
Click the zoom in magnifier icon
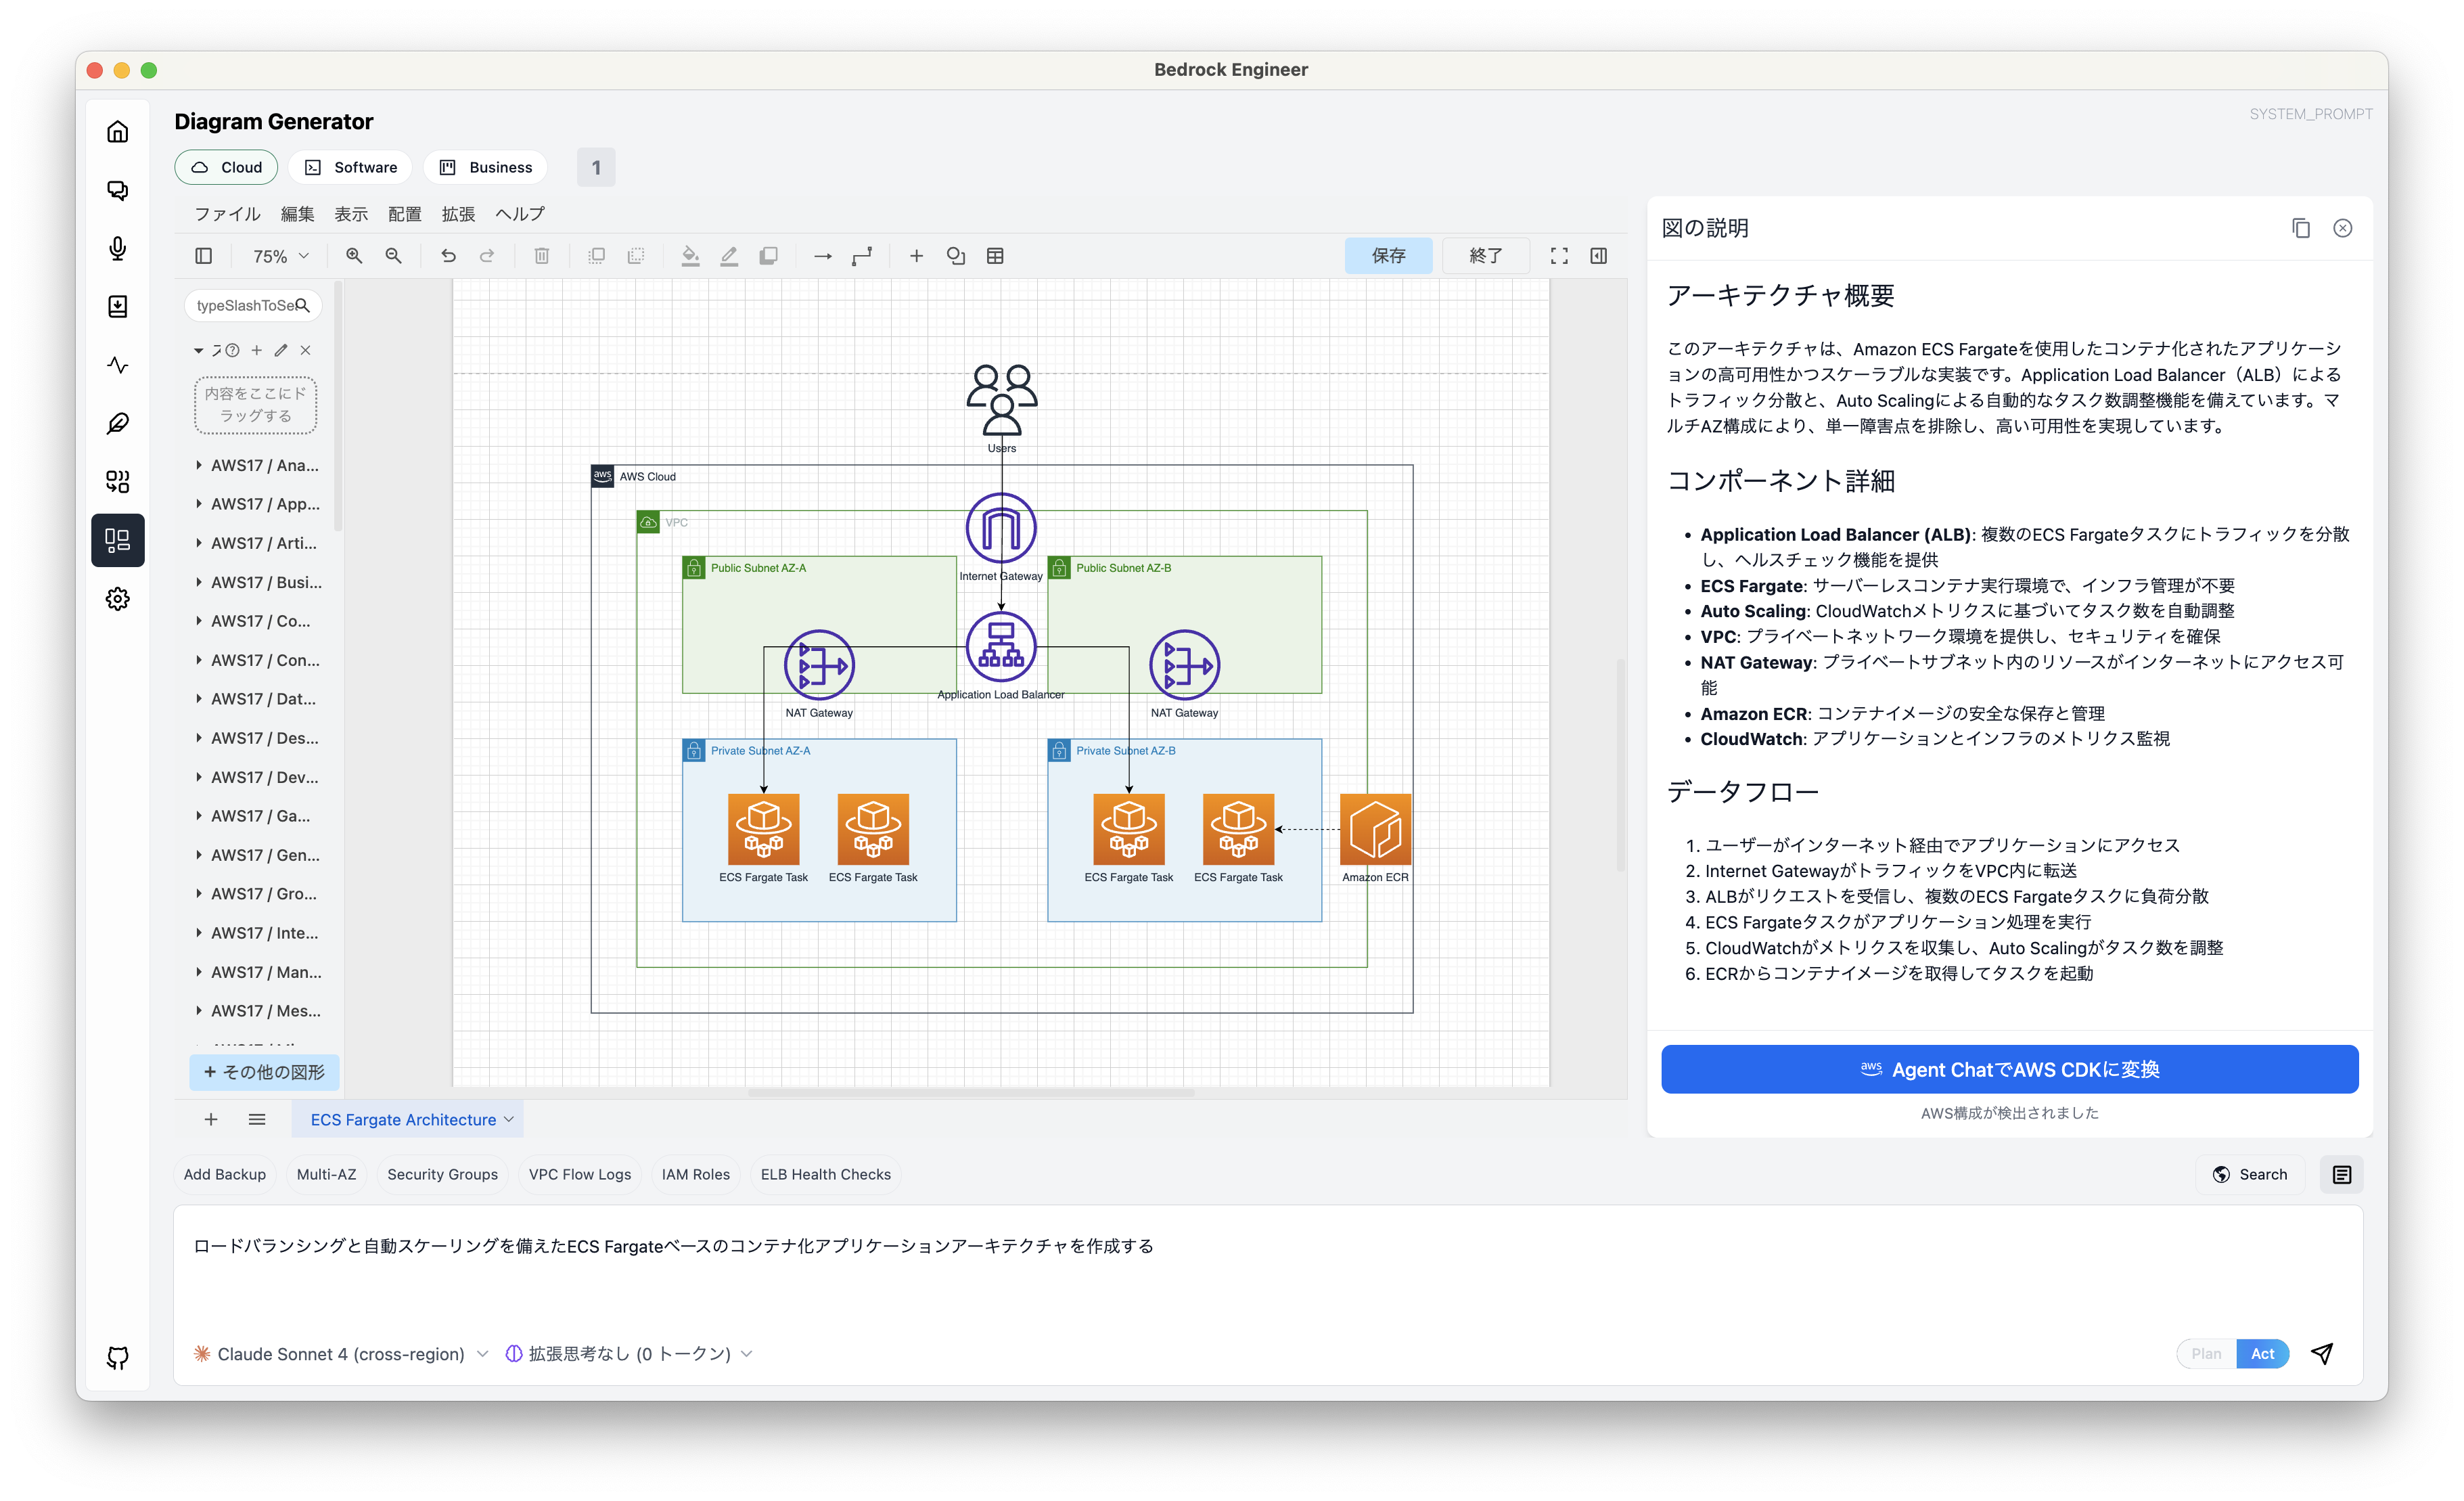(354, 256)
